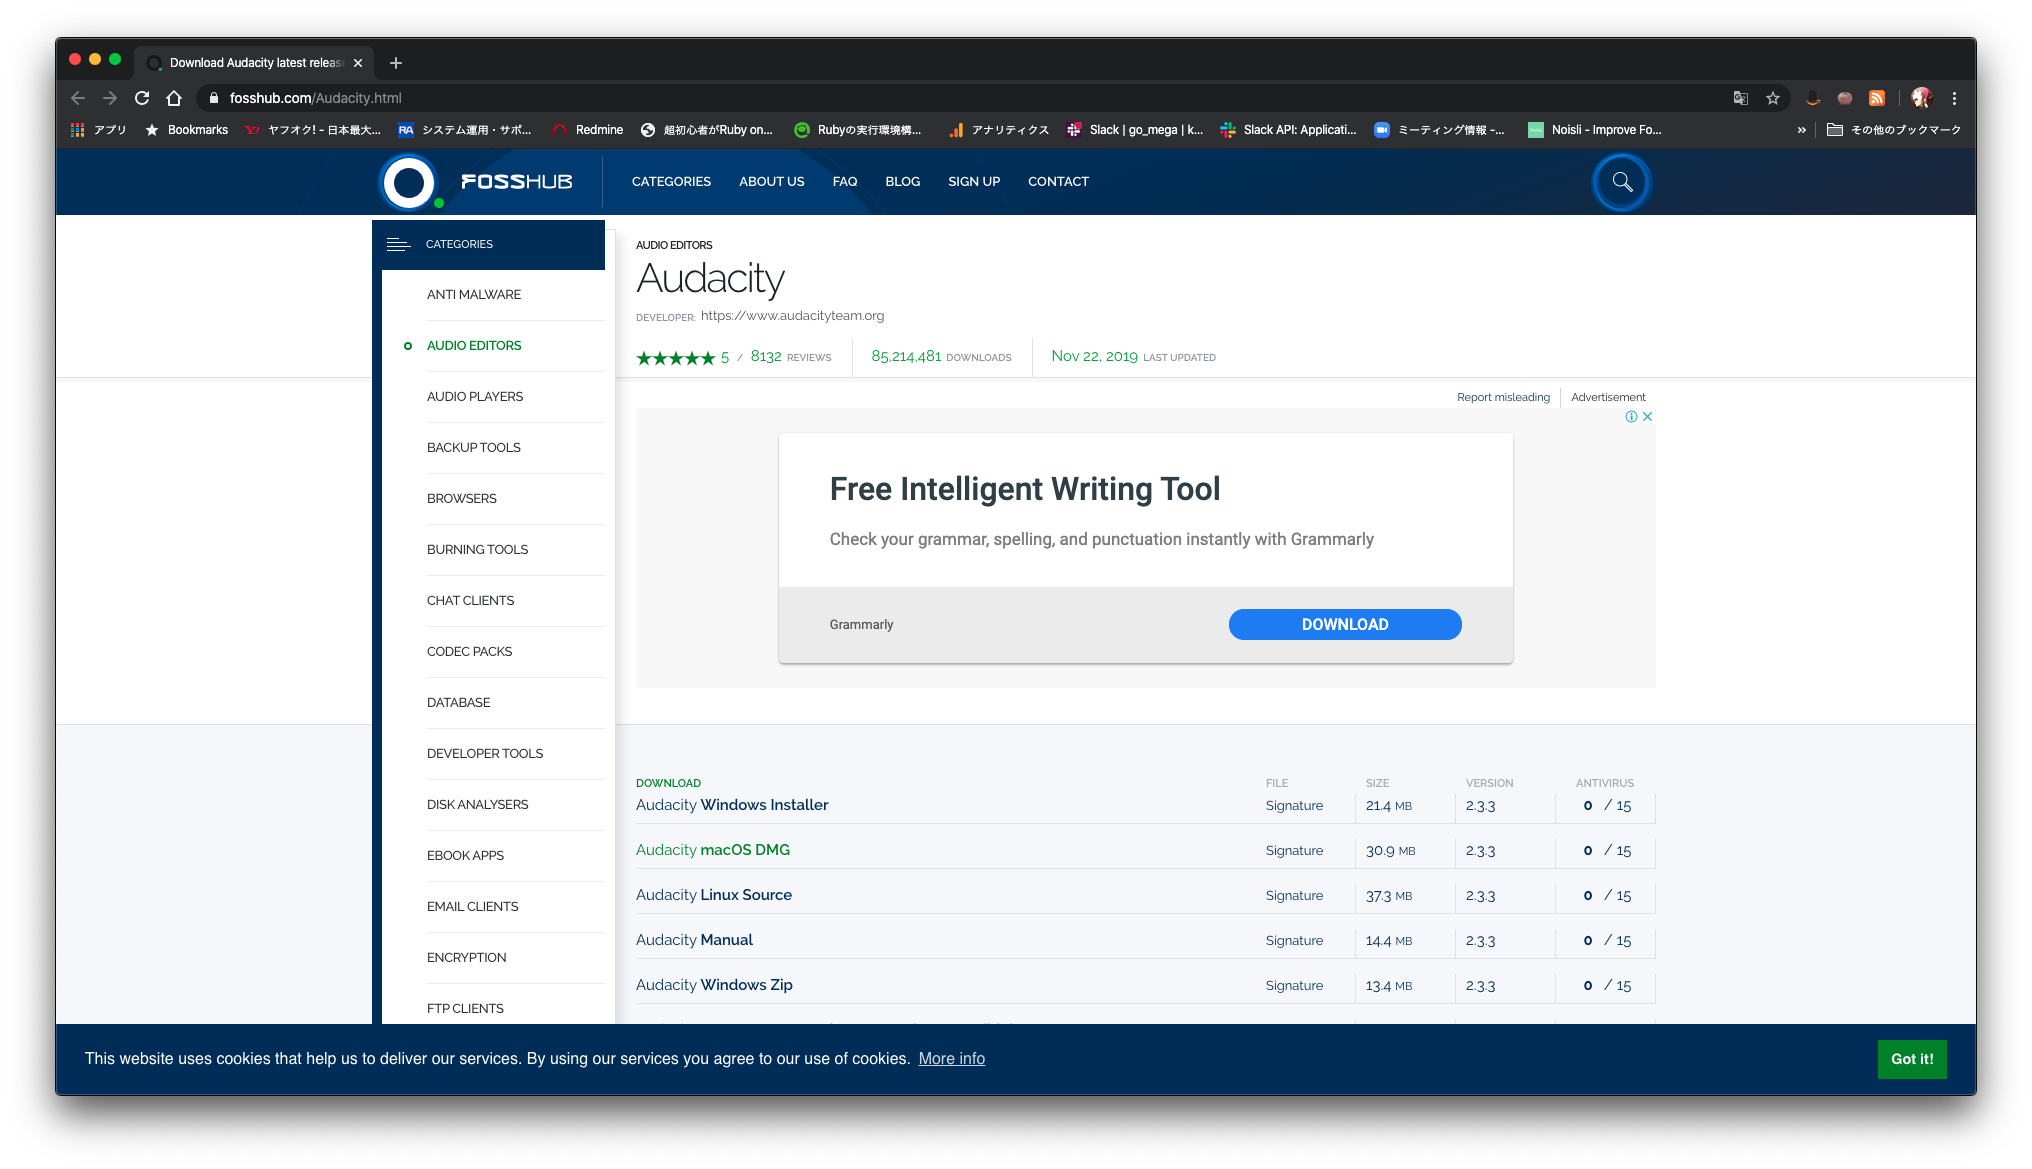Click the browser reload icon

pyautogui.click(x=142, y=98)
